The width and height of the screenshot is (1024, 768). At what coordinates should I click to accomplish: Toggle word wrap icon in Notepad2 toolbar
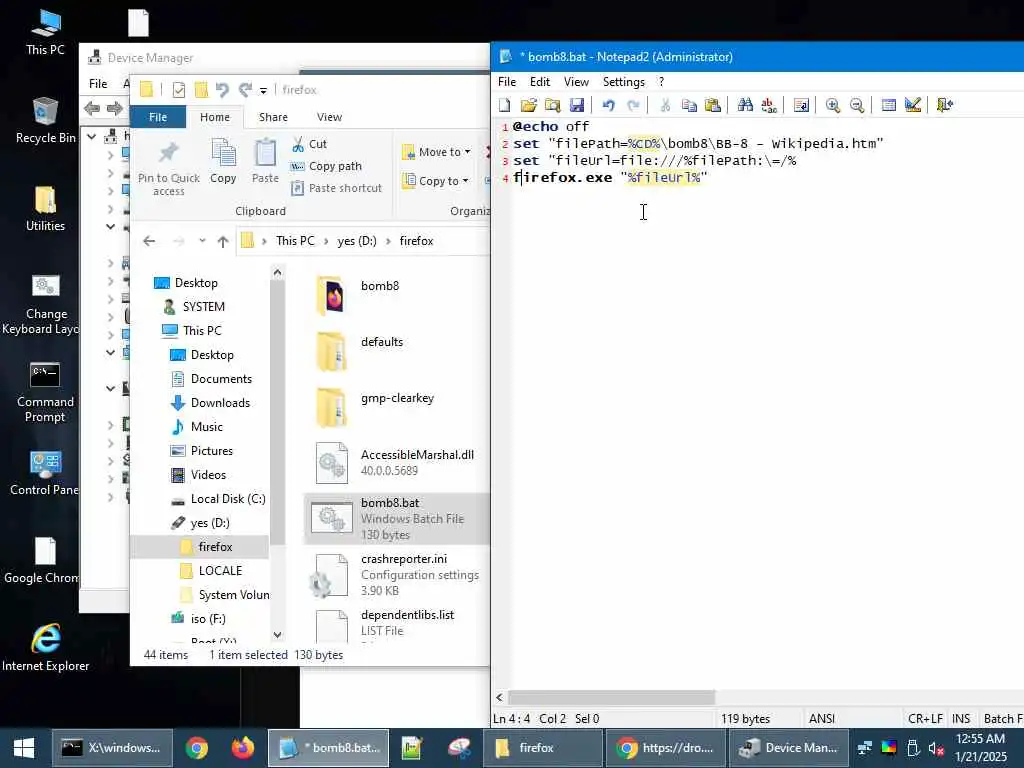pyautogui.click(x=801, y=105)
